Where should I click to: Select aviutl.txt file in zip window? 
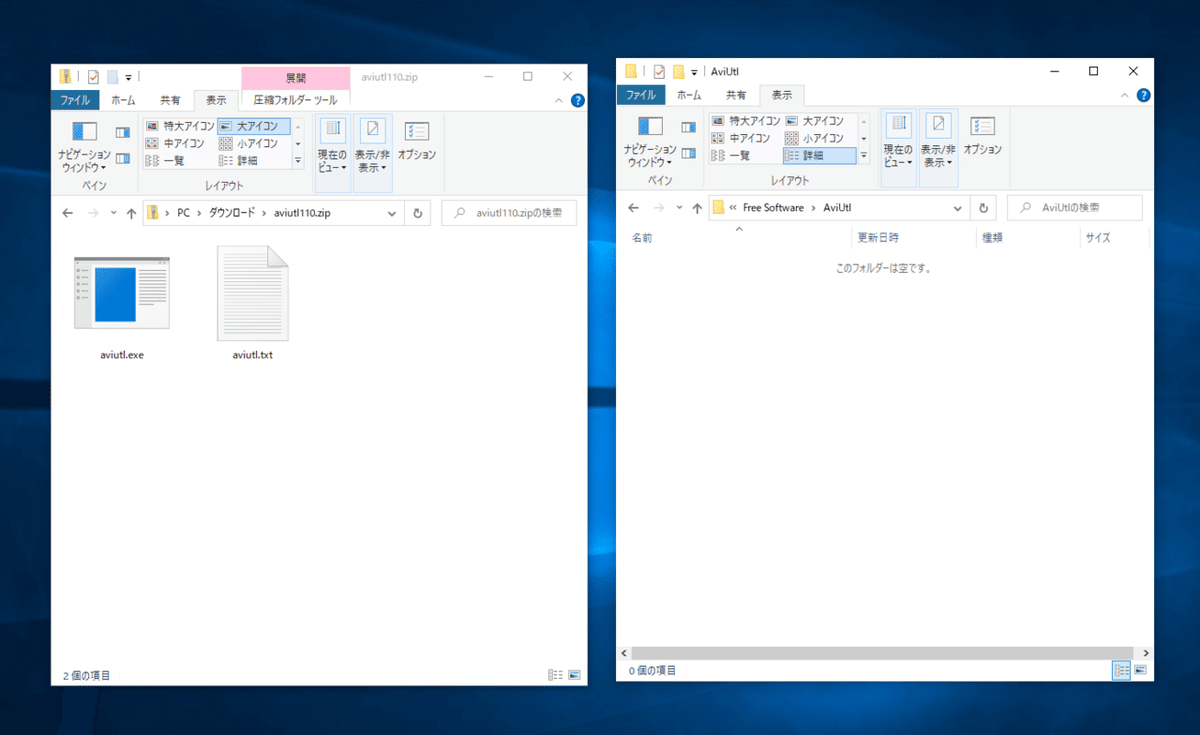coord(252,303)
